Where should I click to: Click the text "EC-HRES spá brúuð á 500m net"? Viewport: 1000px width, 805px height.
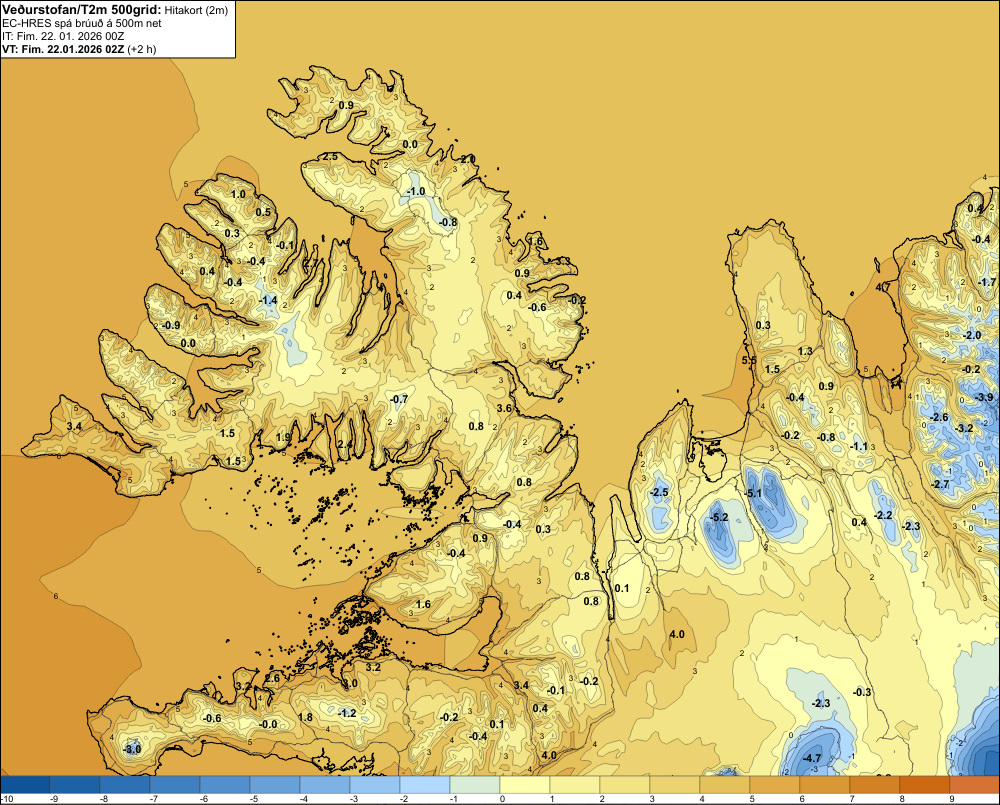[82, 23]
